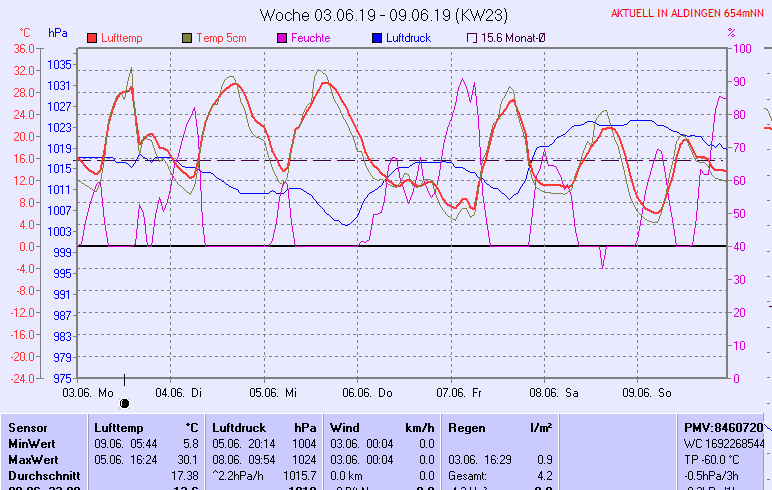Click the red Lufttemp legend swatch
Image resolution: width=772 pixels, height=490 pixels.
[x=93, y=38]
